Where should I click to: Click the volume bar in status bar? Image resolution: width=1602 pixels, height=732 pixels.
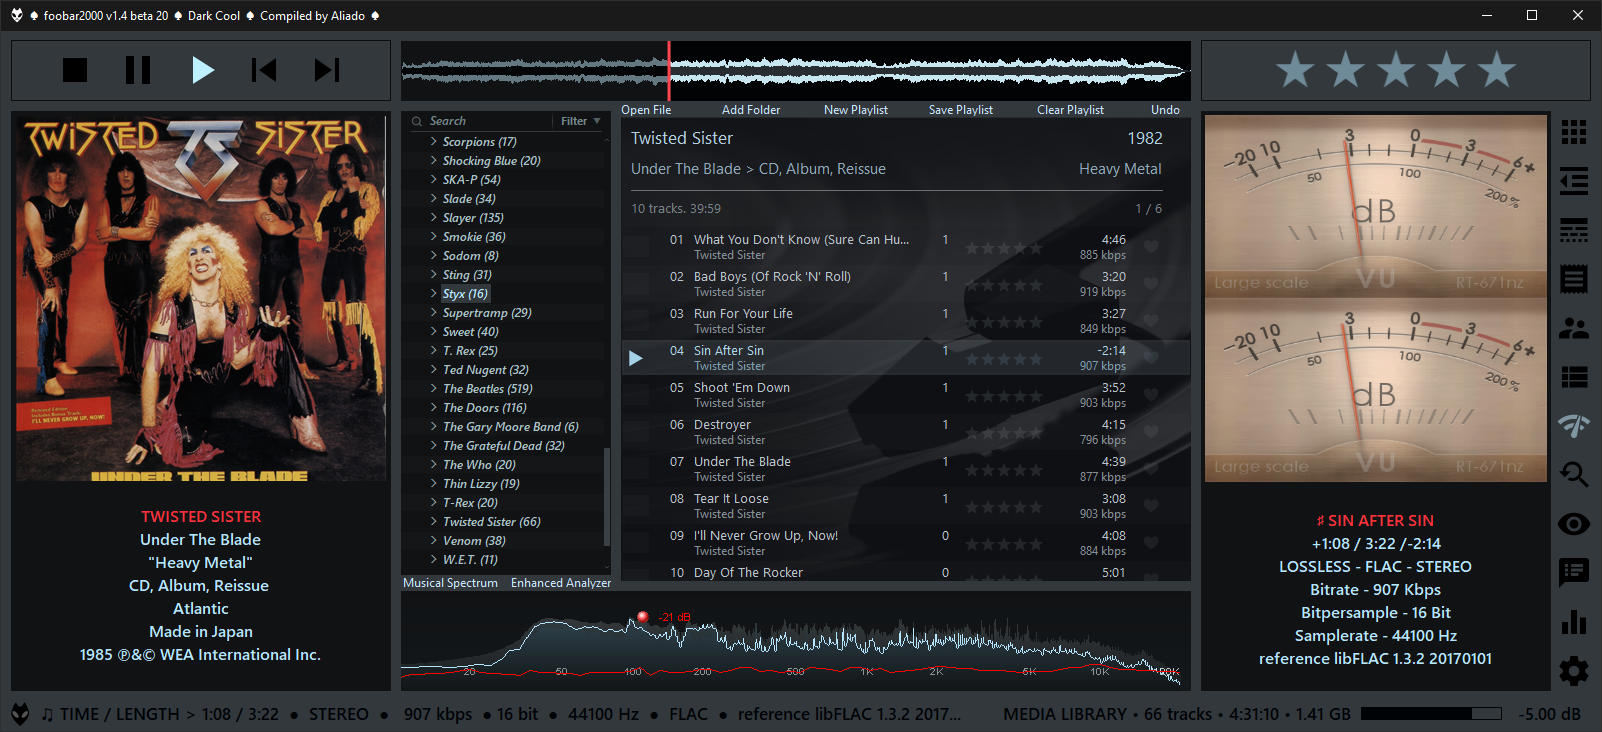(x=1431, y=714)
